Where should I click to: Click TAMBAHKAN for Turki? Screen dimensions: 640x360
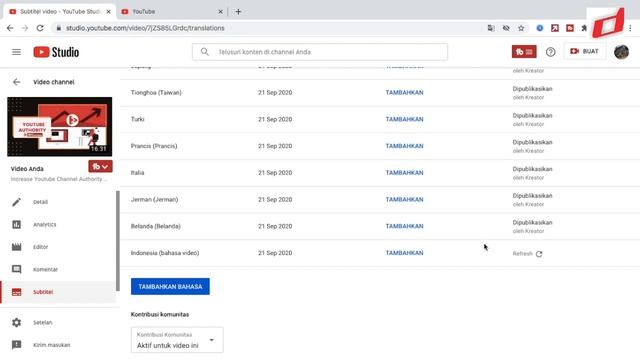pyautogui.click(x=404, y=119)
